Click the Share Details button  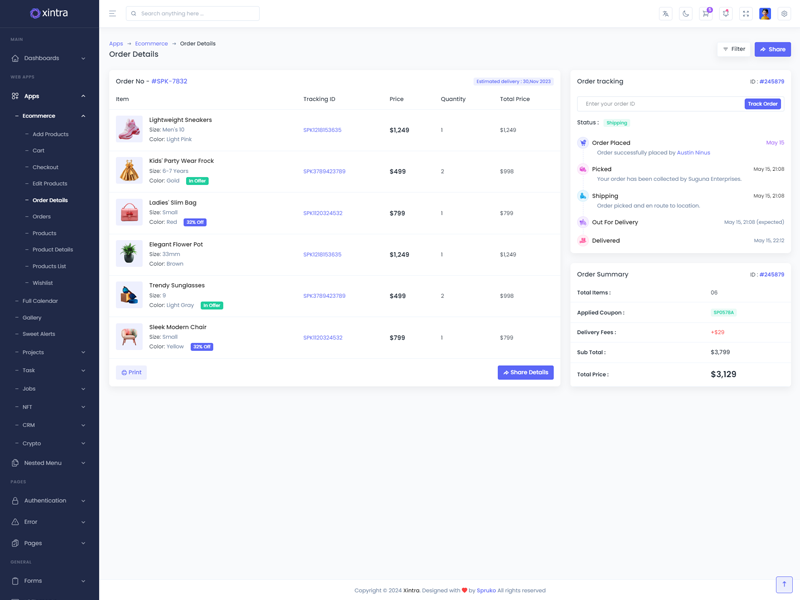[525, 372]
